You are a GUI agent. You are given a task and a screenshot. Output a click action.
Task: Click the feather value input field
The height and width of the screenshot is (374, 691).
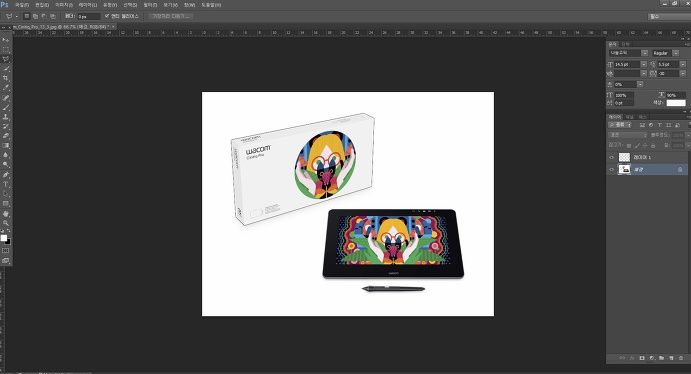pos(89,16)
